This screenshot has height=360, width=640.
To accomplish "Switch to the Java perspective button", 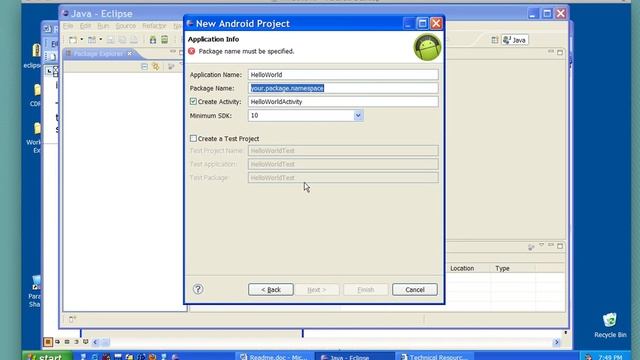I will coord(515,40).
